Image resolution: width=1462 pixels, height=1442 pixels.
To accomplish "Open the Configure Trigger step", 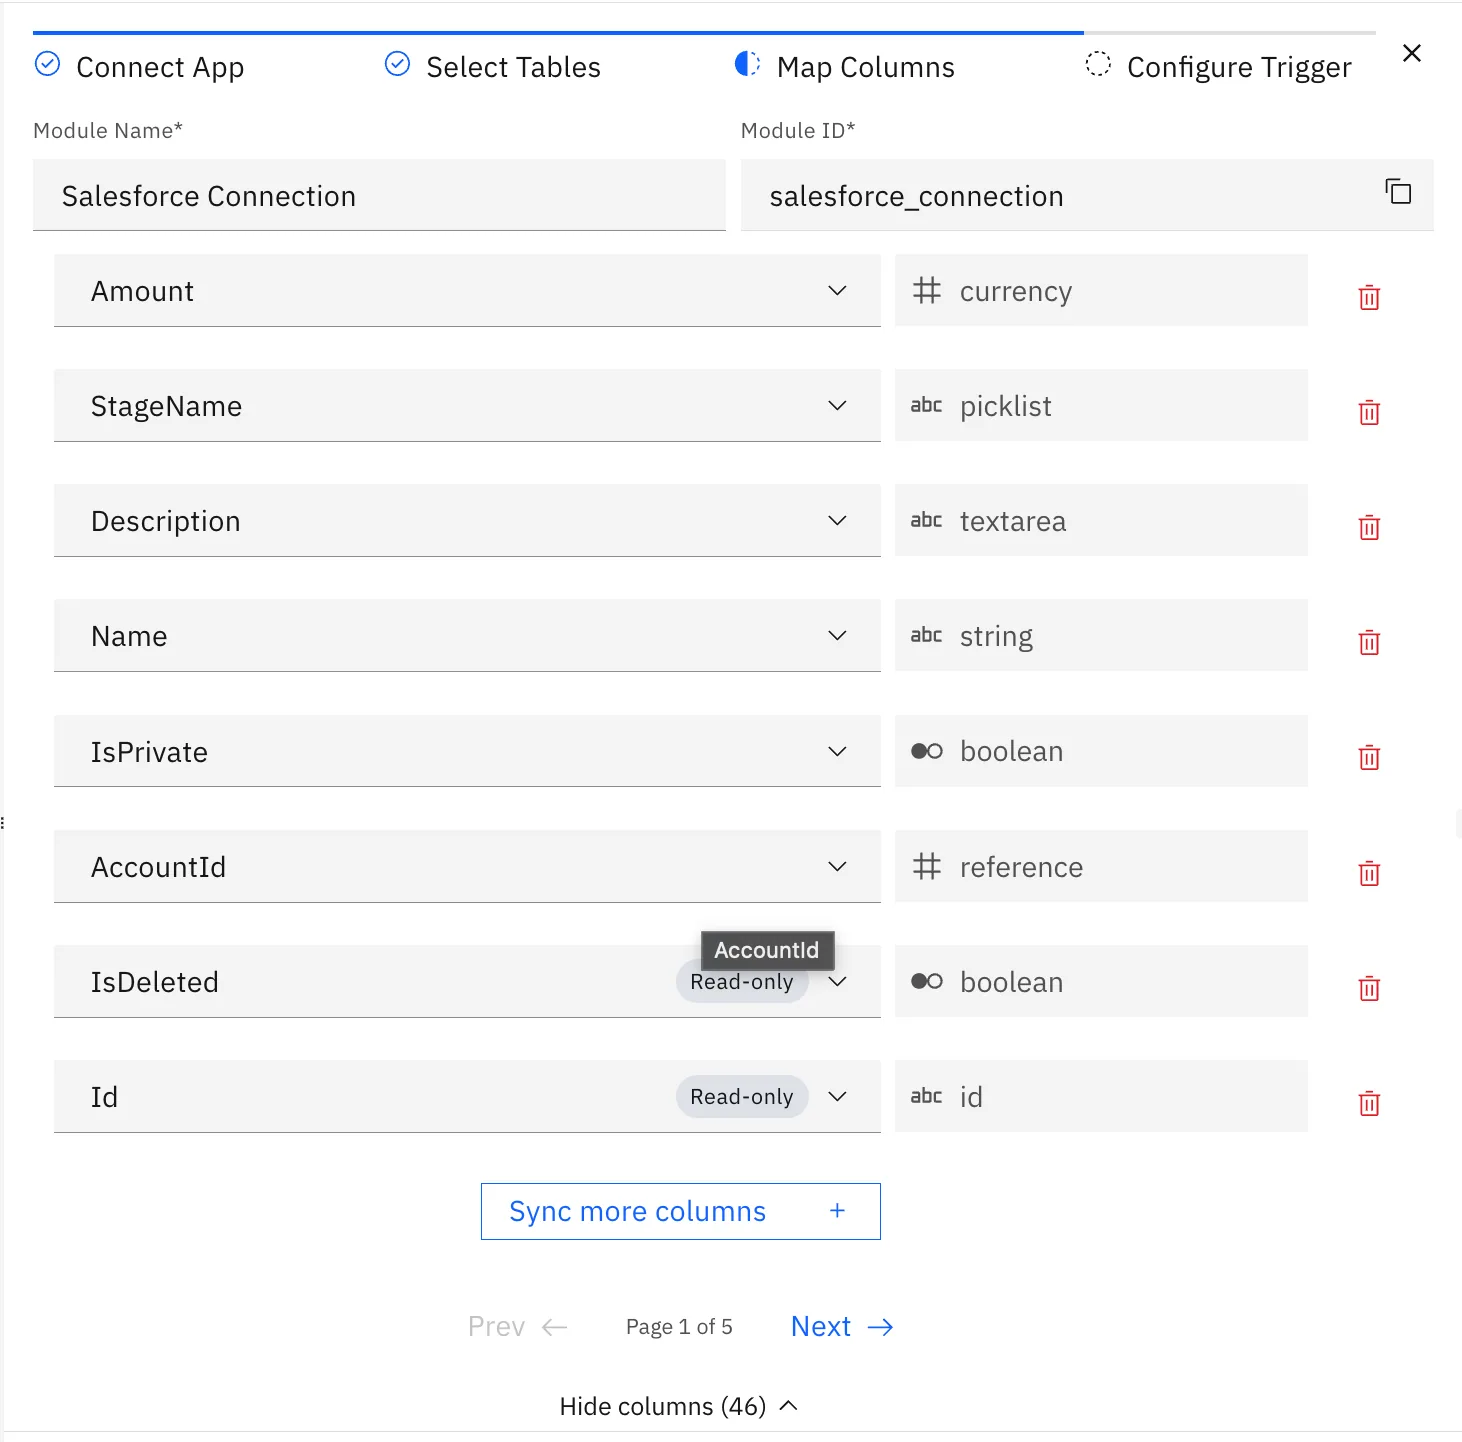I will [1219, 66].
